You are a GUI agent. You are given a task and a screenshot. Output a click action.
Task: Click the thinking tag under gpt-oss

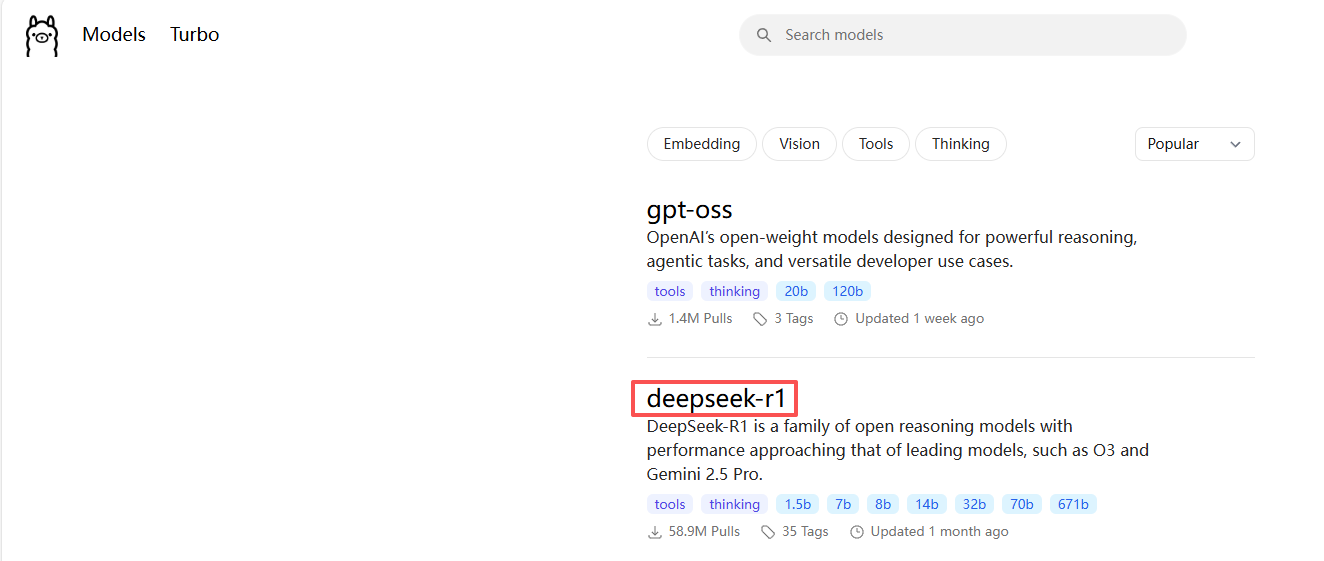tap(735, 291)
